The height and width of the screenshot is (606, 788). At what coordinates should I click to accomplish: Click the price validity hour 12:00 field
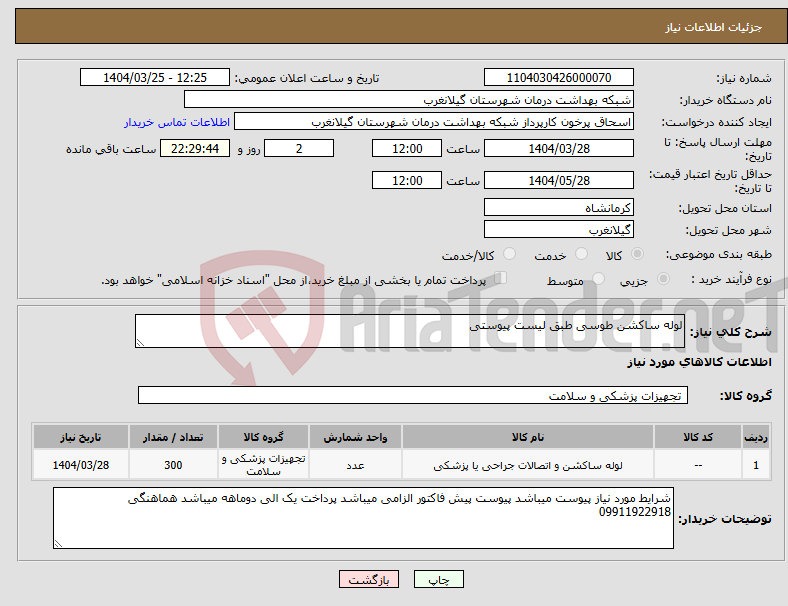[407, 180]
